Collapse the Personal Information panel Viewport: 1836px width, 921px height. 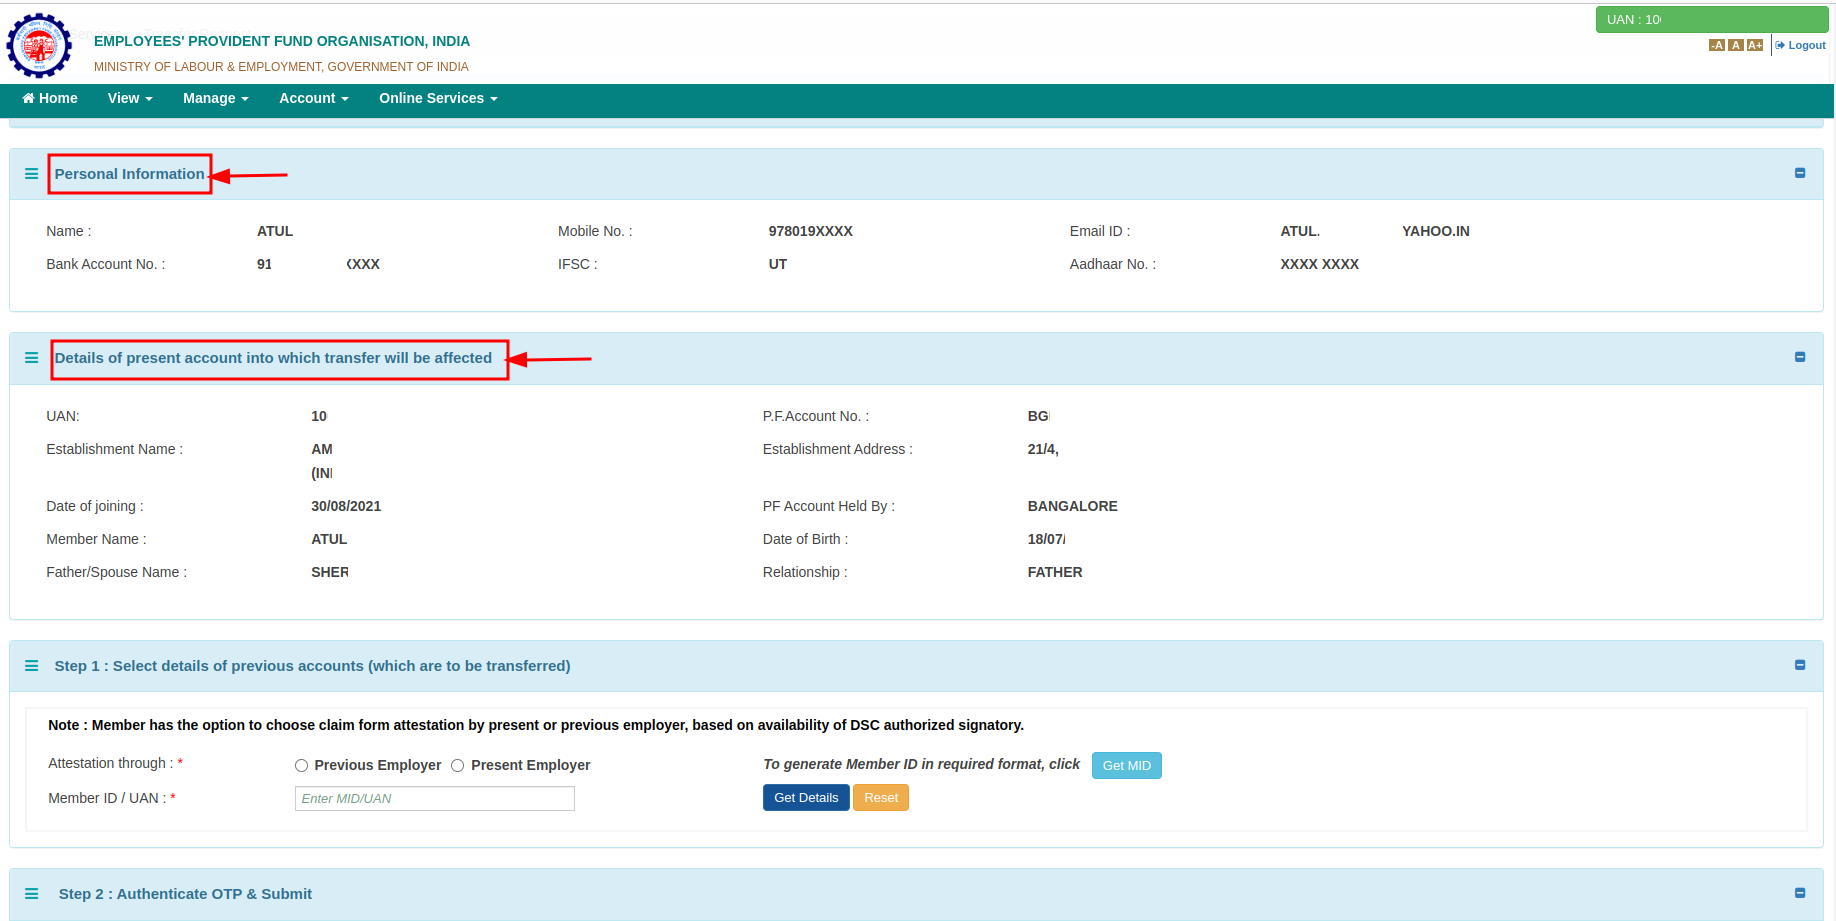(x=1800, y=173)
